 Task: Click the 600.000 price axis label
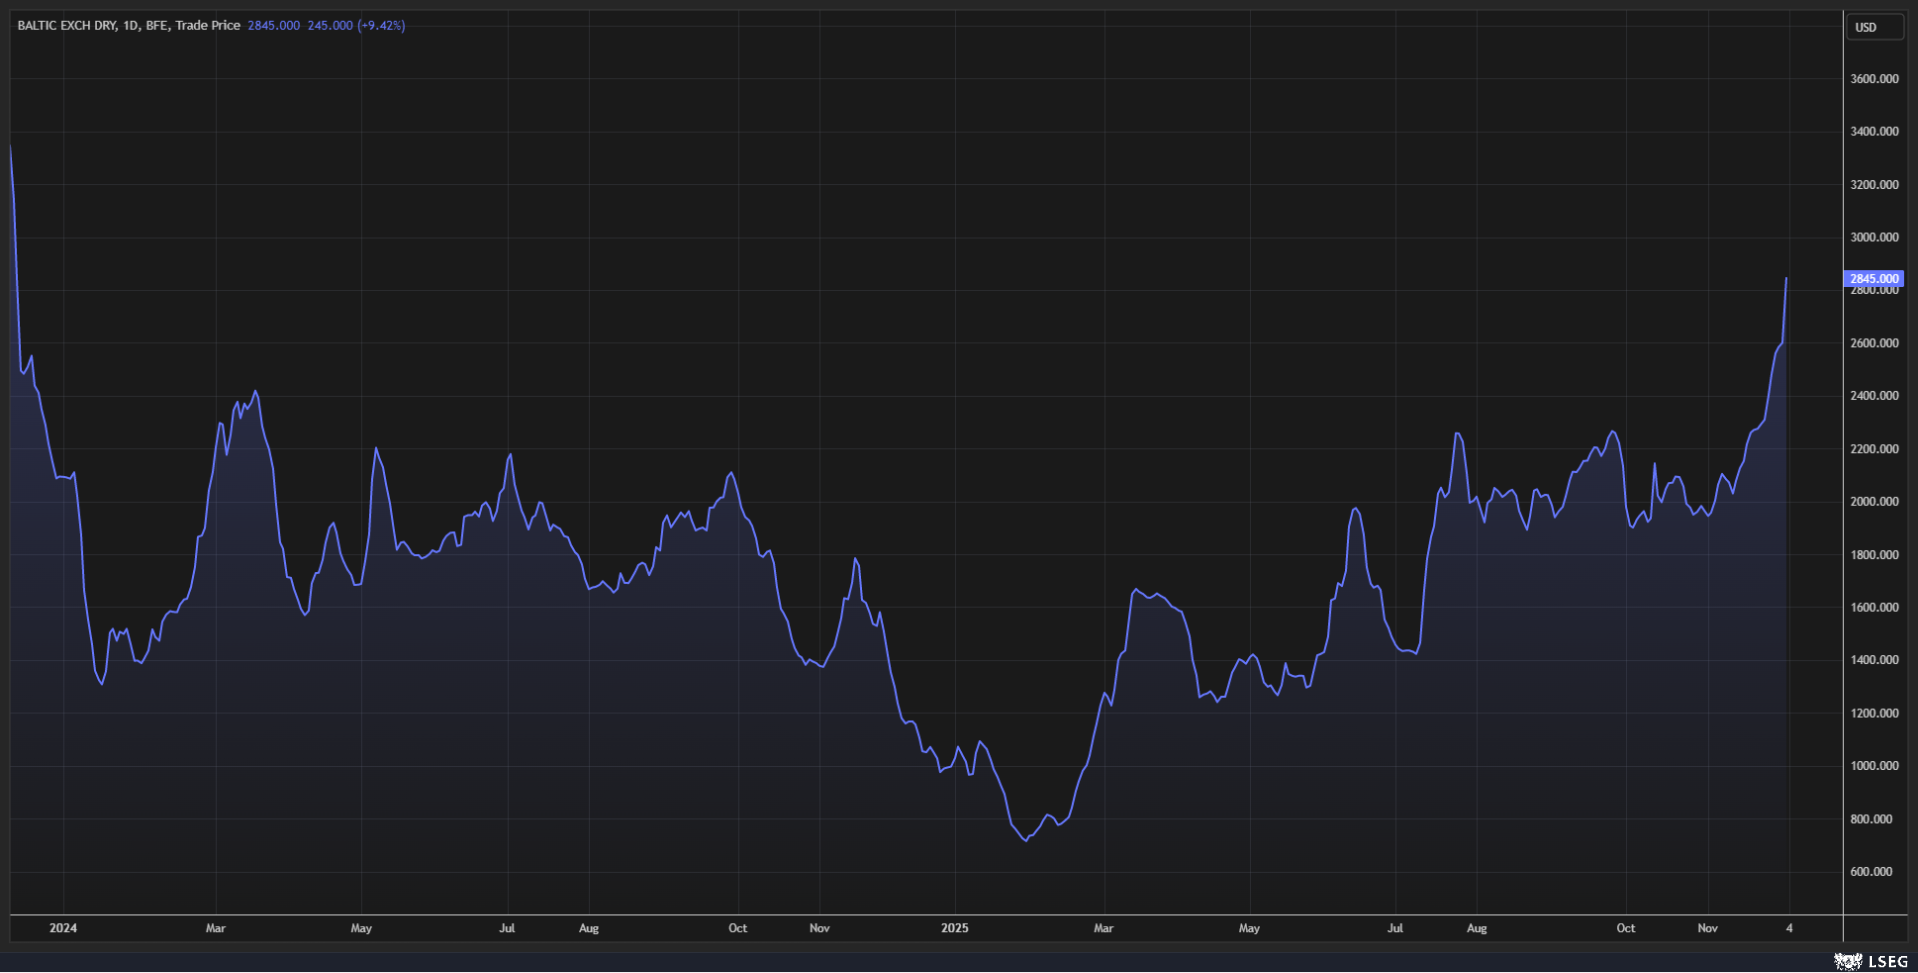(1871, 872)
